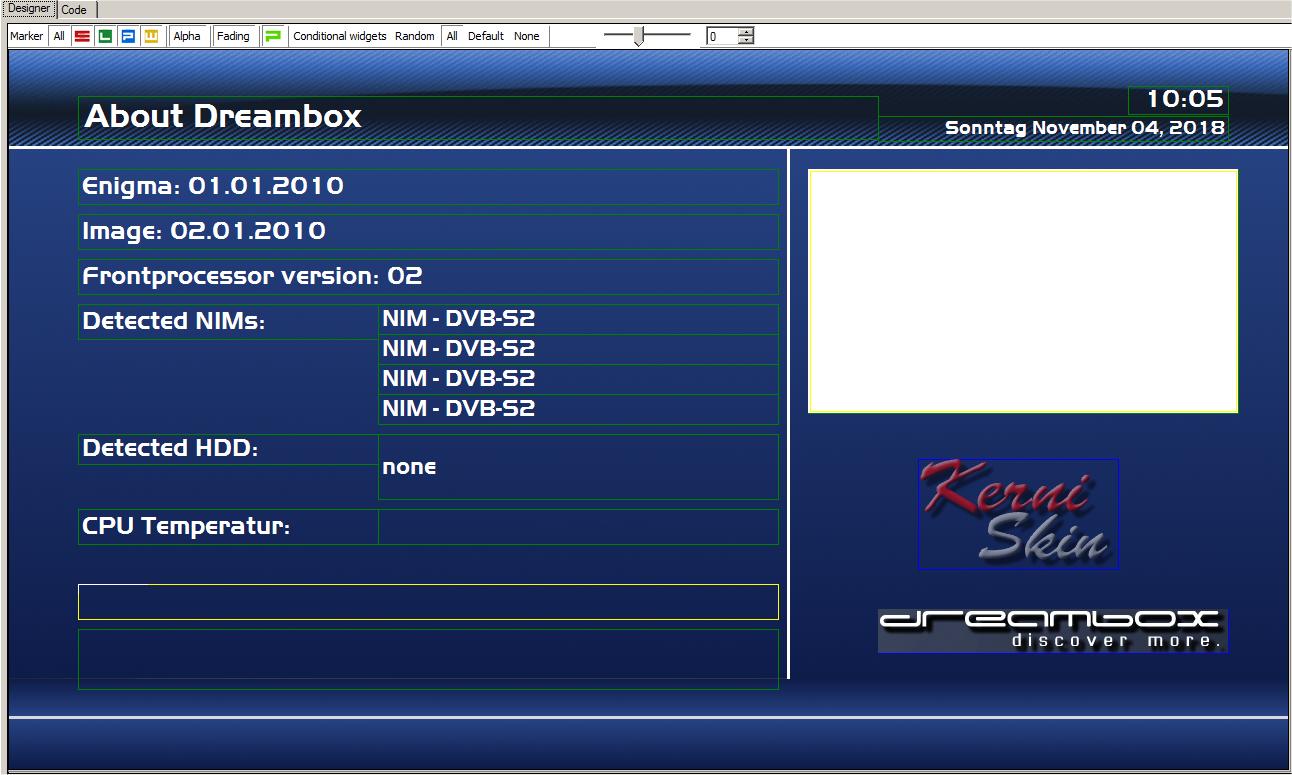Increase value with spinner up arrow
This screenshot has height=775, width=1292.
746,32
